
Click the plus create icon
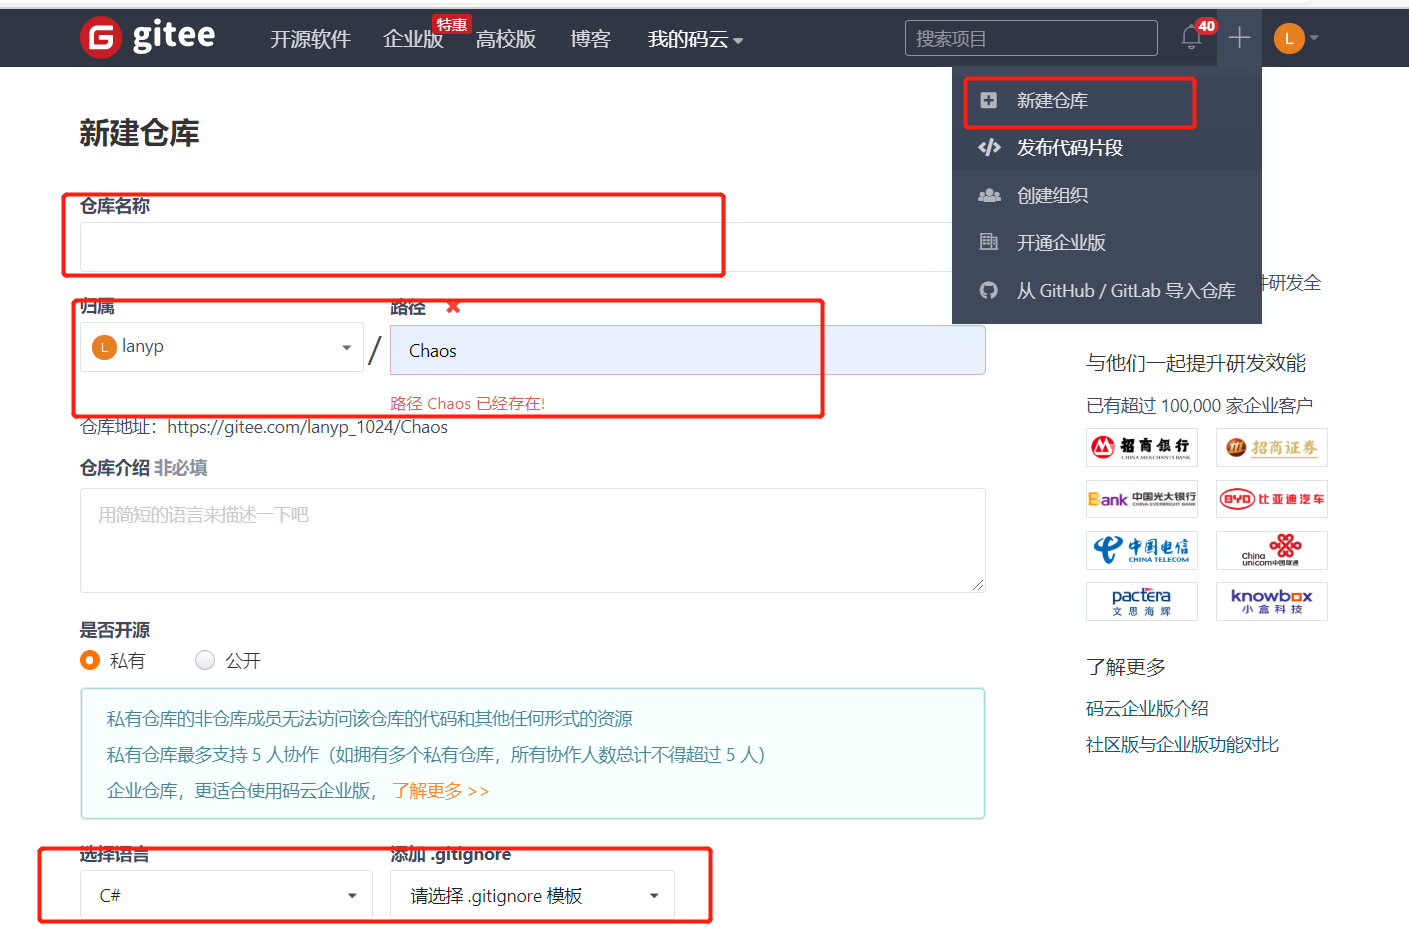tap(1239, 38)
